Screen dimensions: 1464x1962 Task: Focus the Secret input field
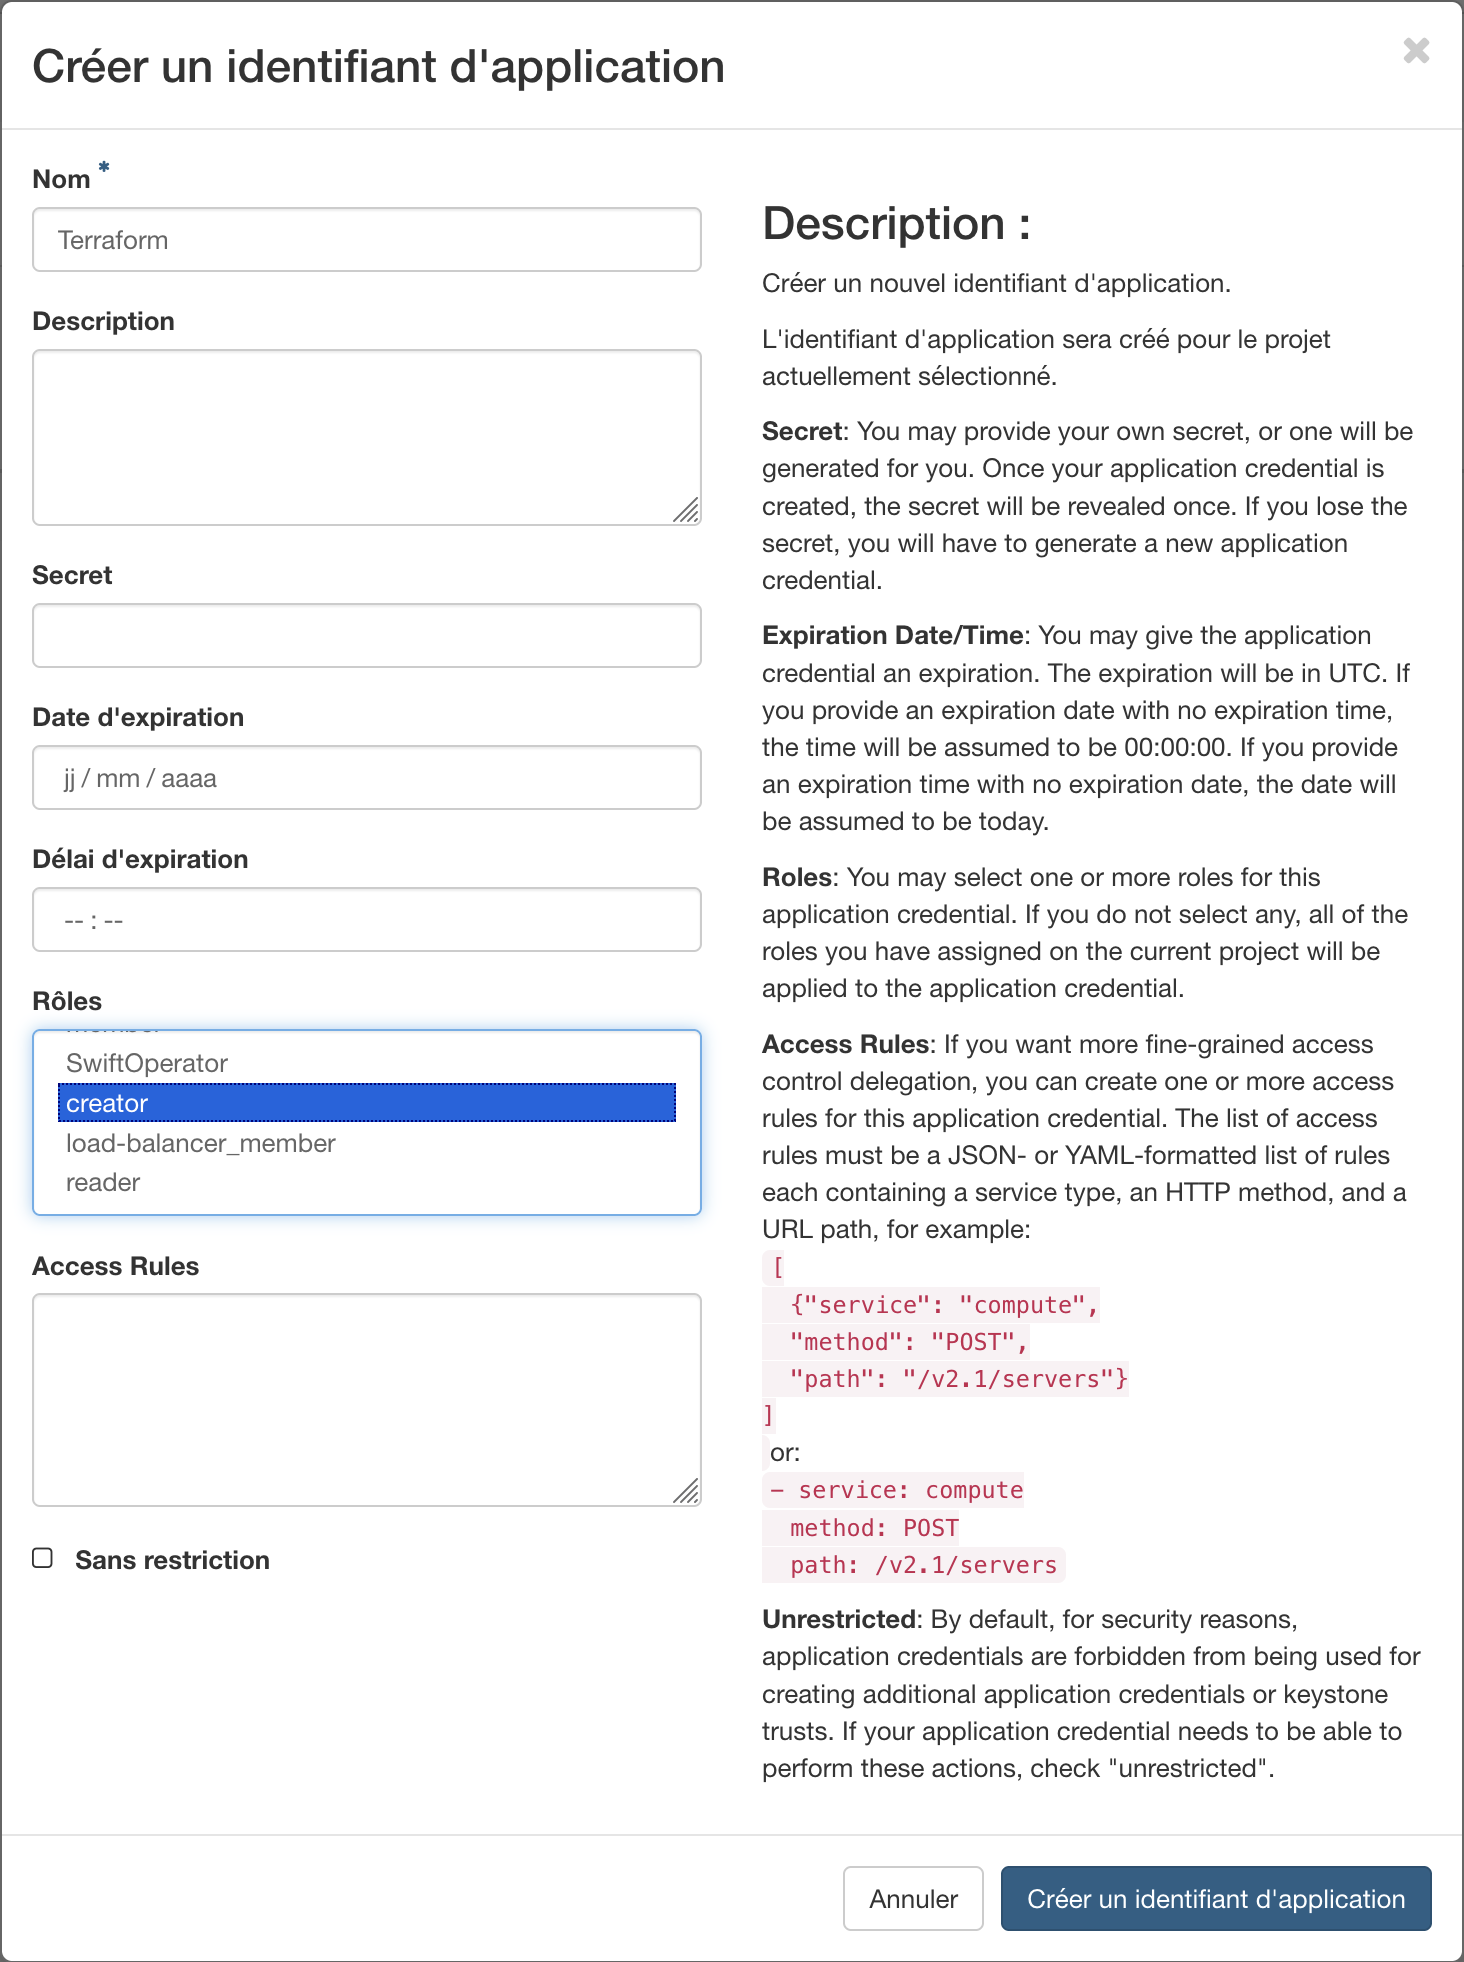367,636
